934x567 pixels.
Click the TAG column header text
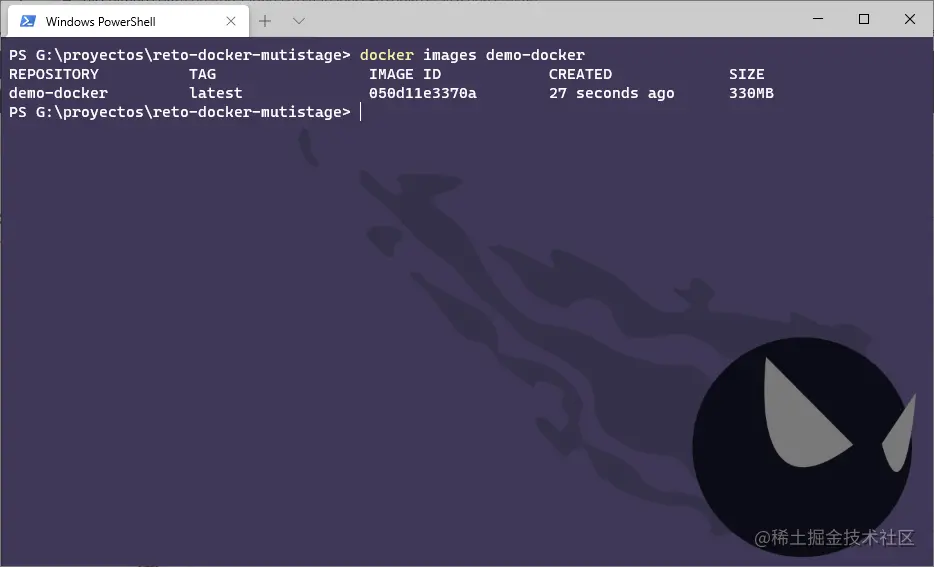click(x=203, y=74)
